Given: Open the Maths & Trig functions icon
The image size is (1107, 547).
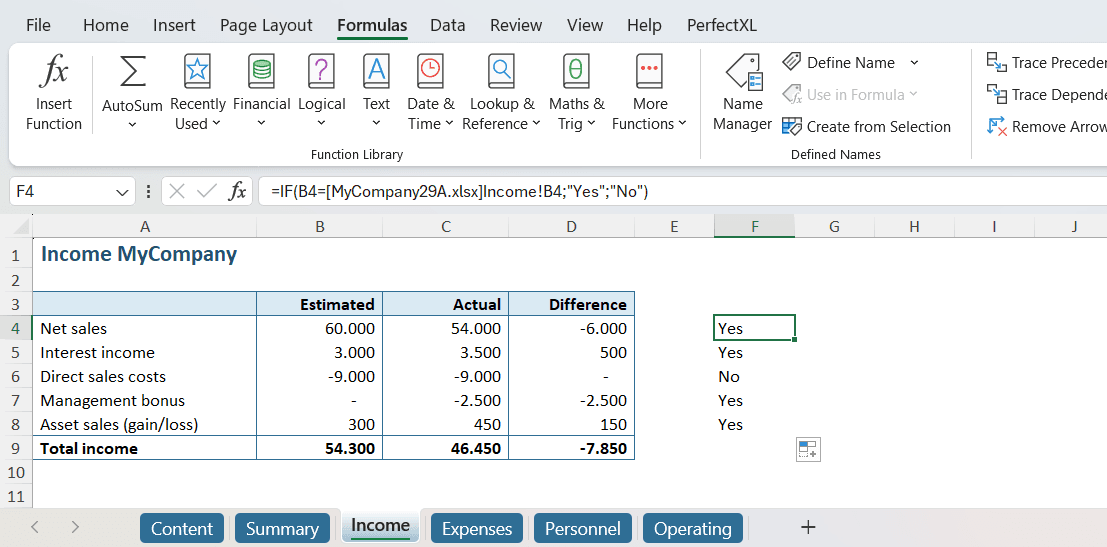Looking at the screenshot, I should (576, 71).
